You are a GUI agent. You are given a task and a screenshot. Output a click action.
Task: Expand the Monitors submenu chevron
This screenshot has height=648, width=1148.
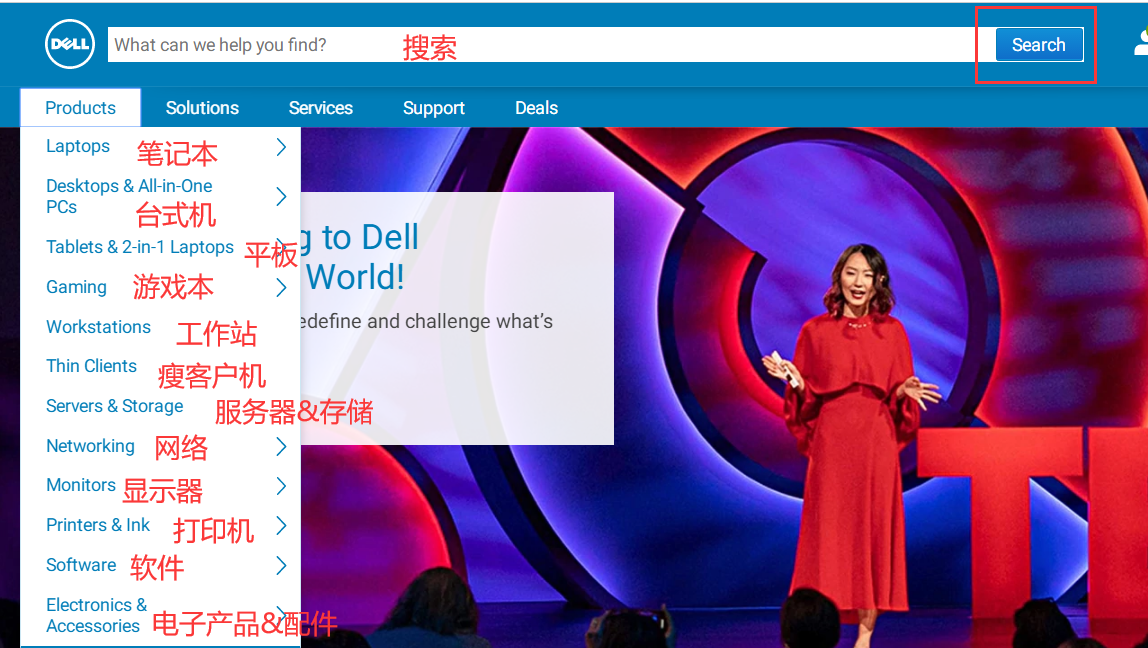(281, 486)
